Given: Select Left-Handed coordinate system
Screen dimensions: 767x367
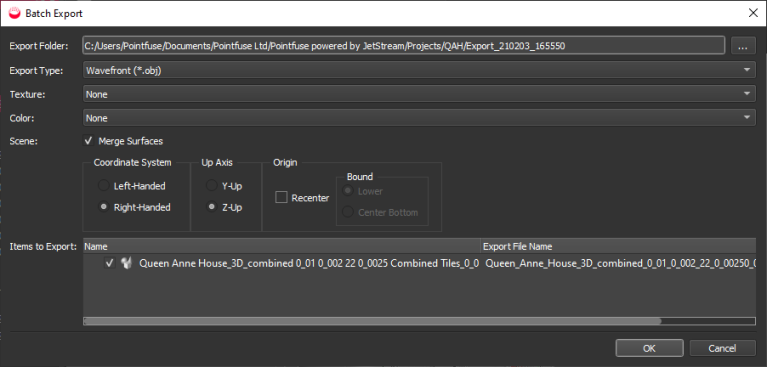Looking at the screenshot, I should pos(103,186).
